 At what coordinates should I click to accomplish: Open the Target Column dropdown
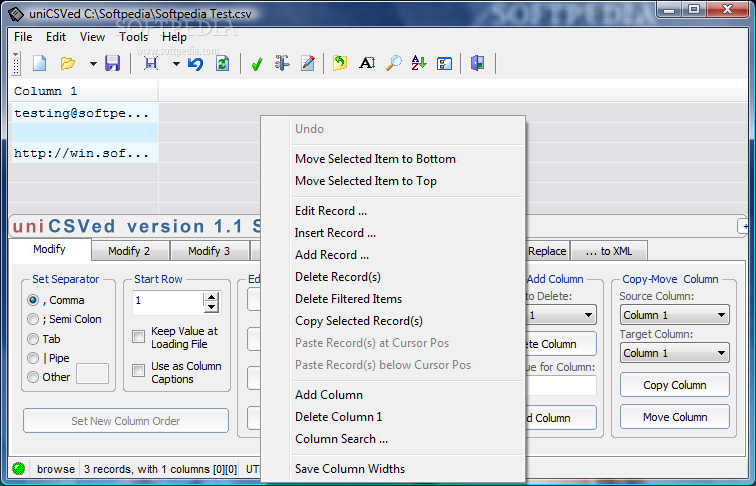point(675,353)
